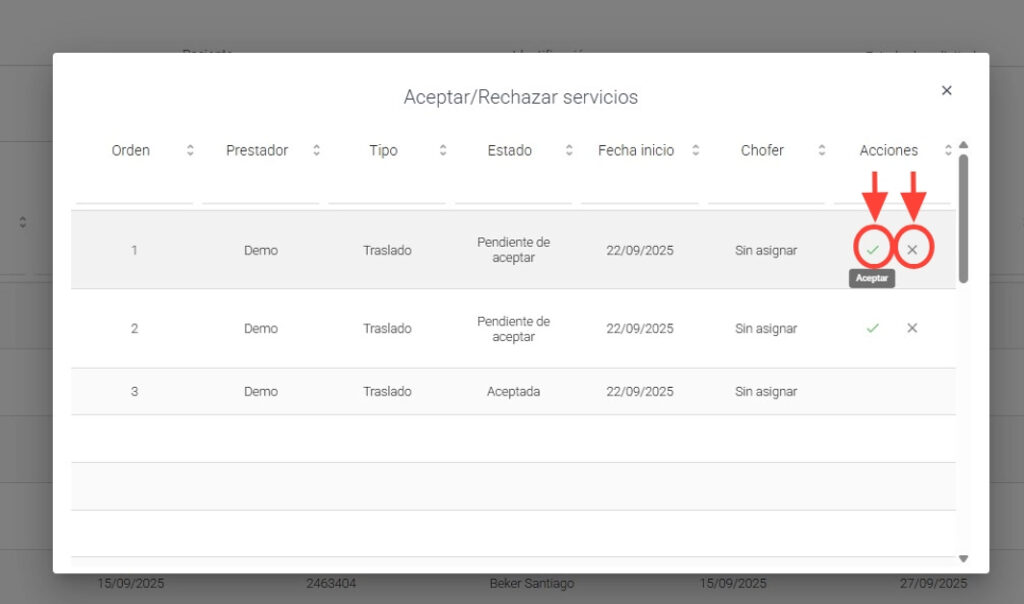This screenshot has height=604, width=1024.
Task: Accept service order 2 with green checkmark
Action: tap(872, 328)
